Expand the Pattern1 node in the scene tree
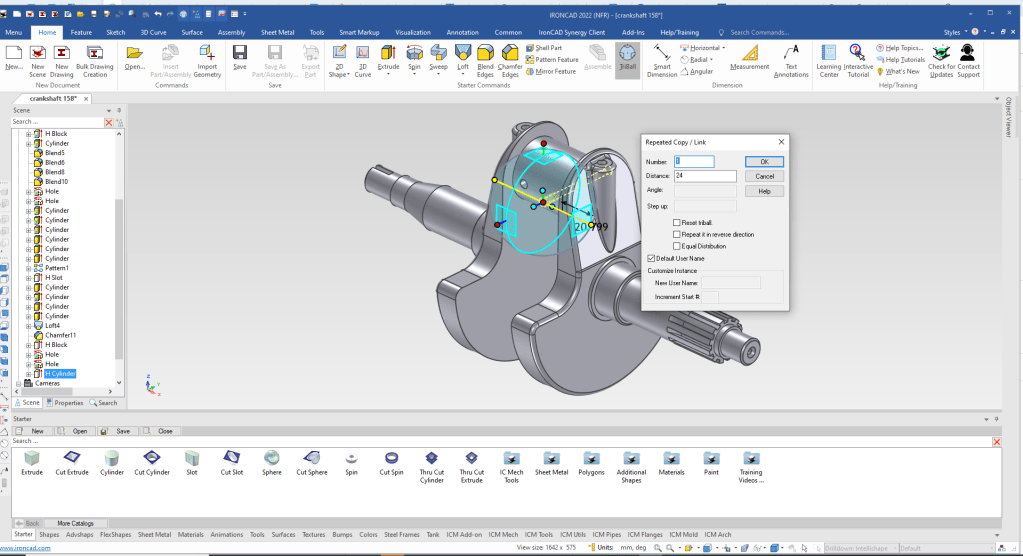Viewport: 1023px width, 556px height. pos(29,268)
